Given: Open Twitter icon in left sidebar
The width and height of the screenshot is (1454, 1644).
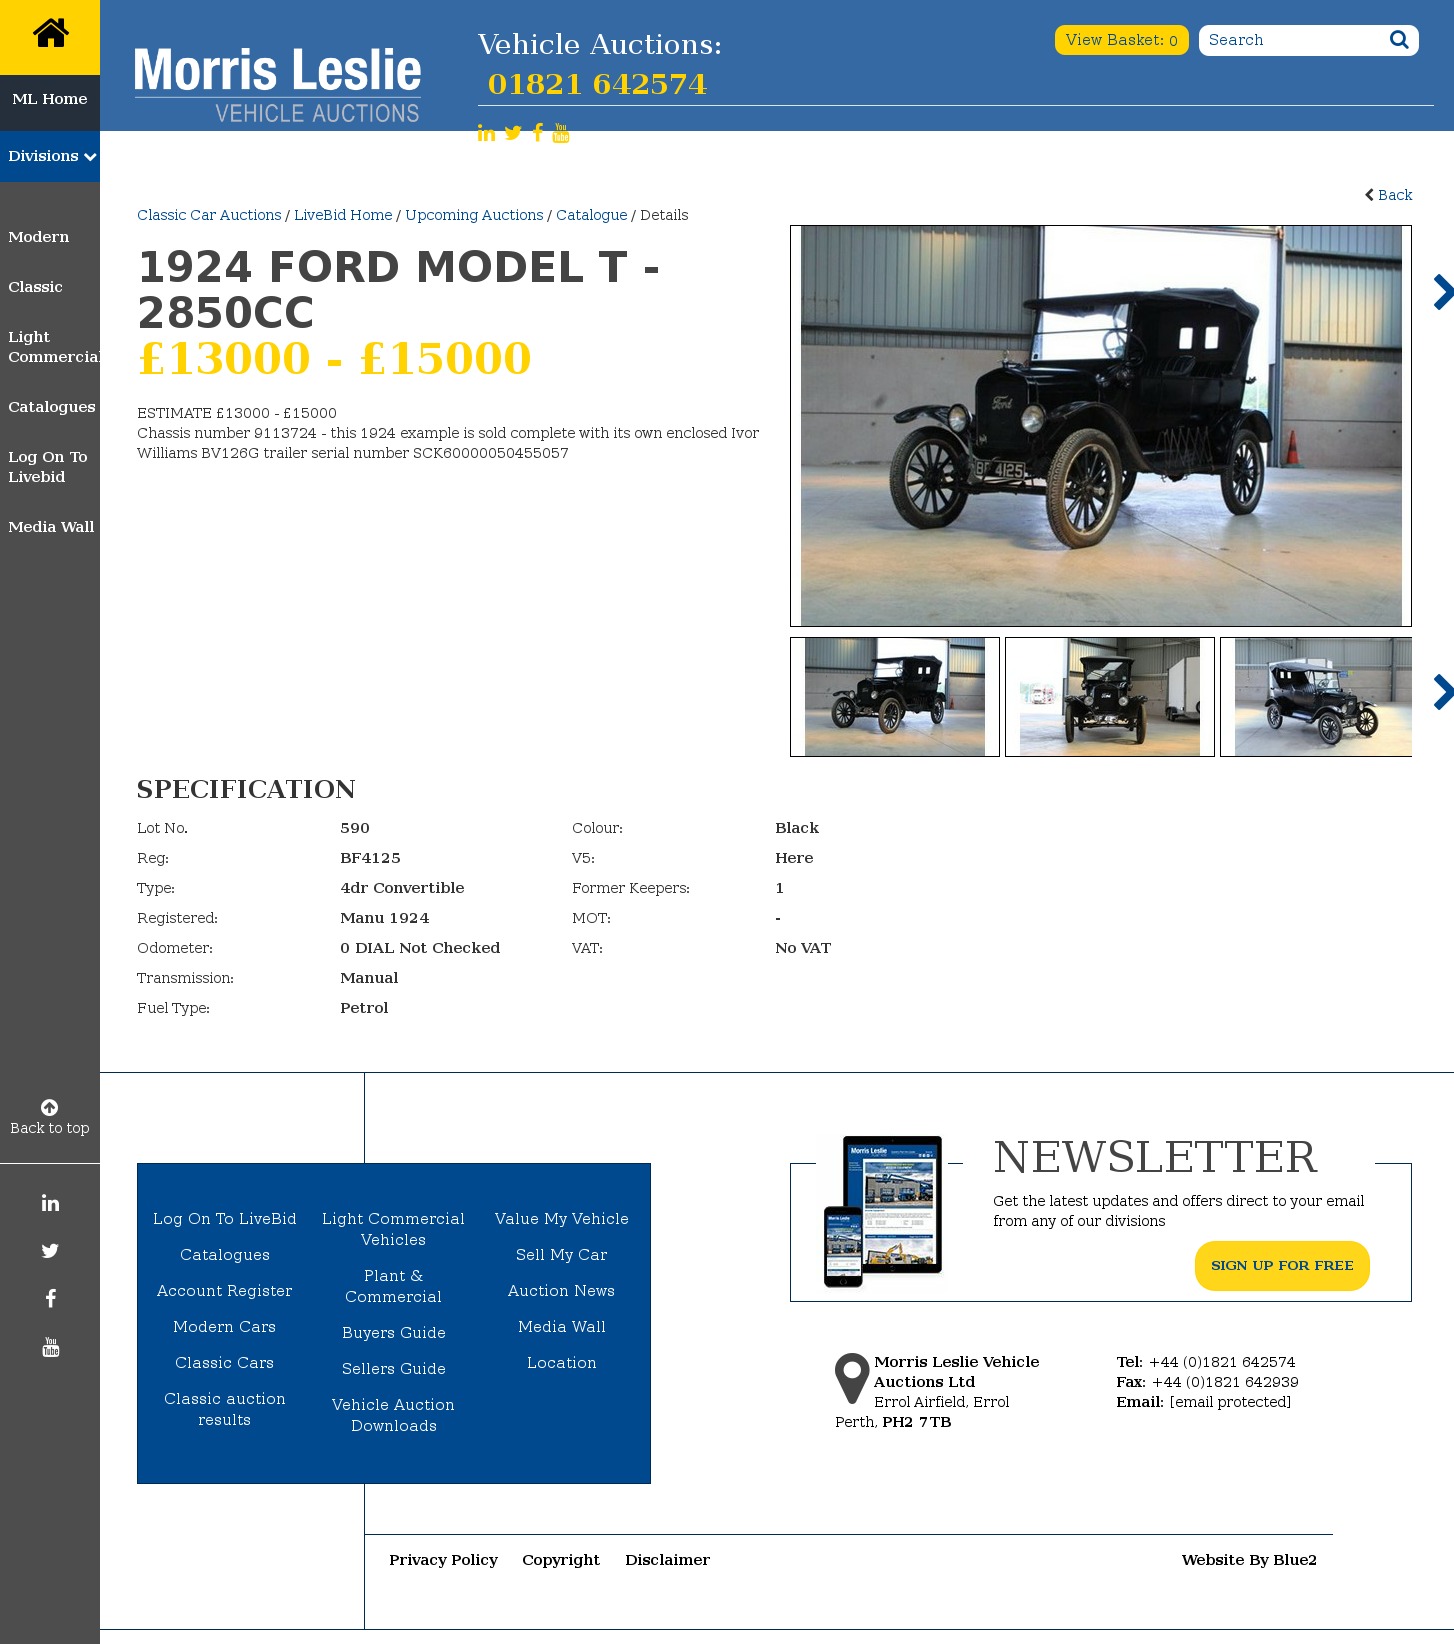Looking at the screenshot, I should click(x=50, y=1251).
